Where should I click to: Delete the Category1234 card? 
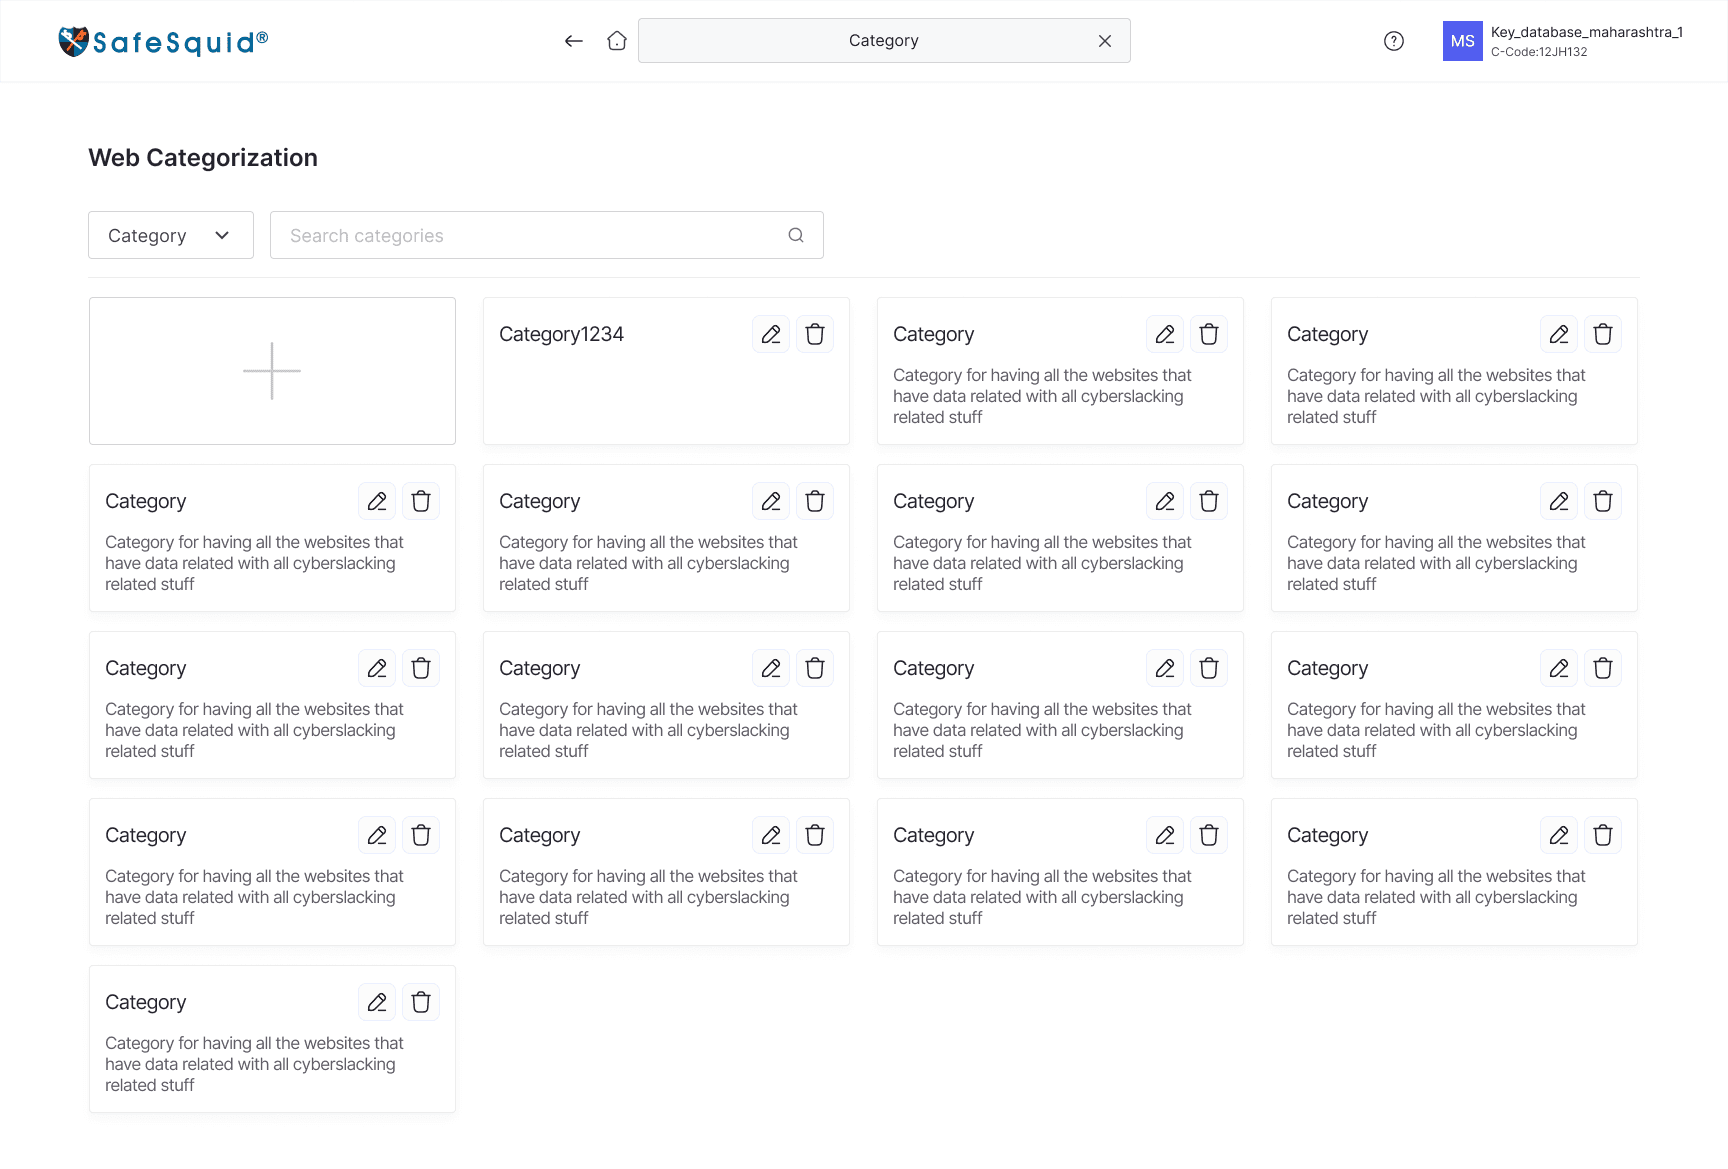pos(815,334)
